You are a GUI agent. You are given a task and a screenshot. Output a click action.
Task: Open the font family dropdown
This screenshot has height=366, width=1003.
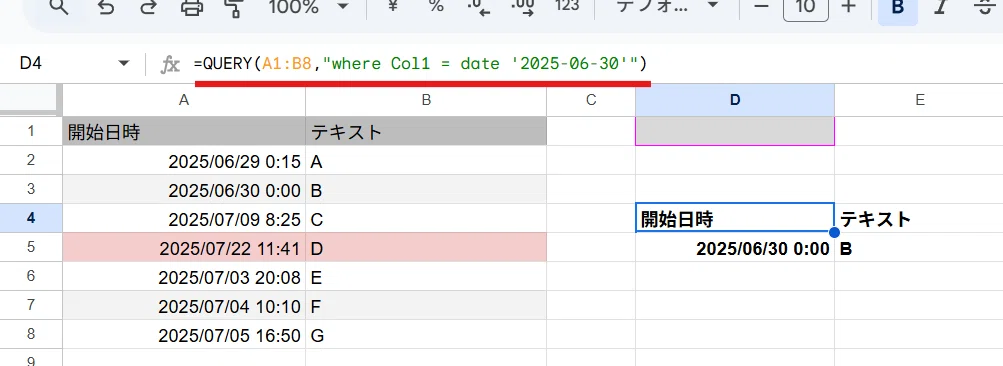667,6
